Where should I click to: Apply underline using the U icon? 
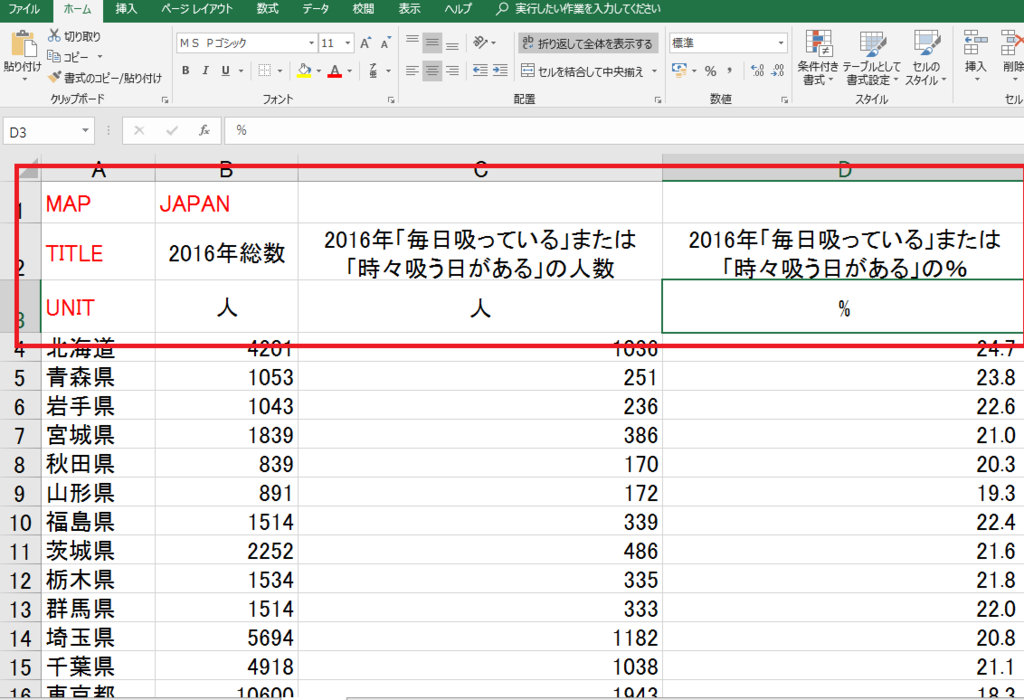tap(222, 68)
